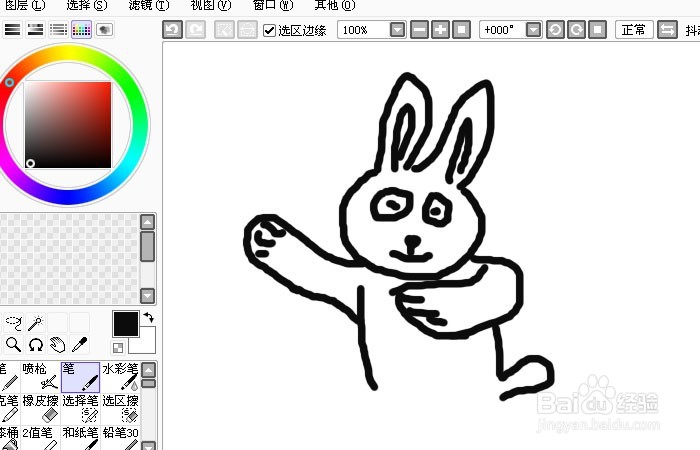Screen dimensions: 700x450
Task: Toggle the color swatches panel
Action: 81,29
